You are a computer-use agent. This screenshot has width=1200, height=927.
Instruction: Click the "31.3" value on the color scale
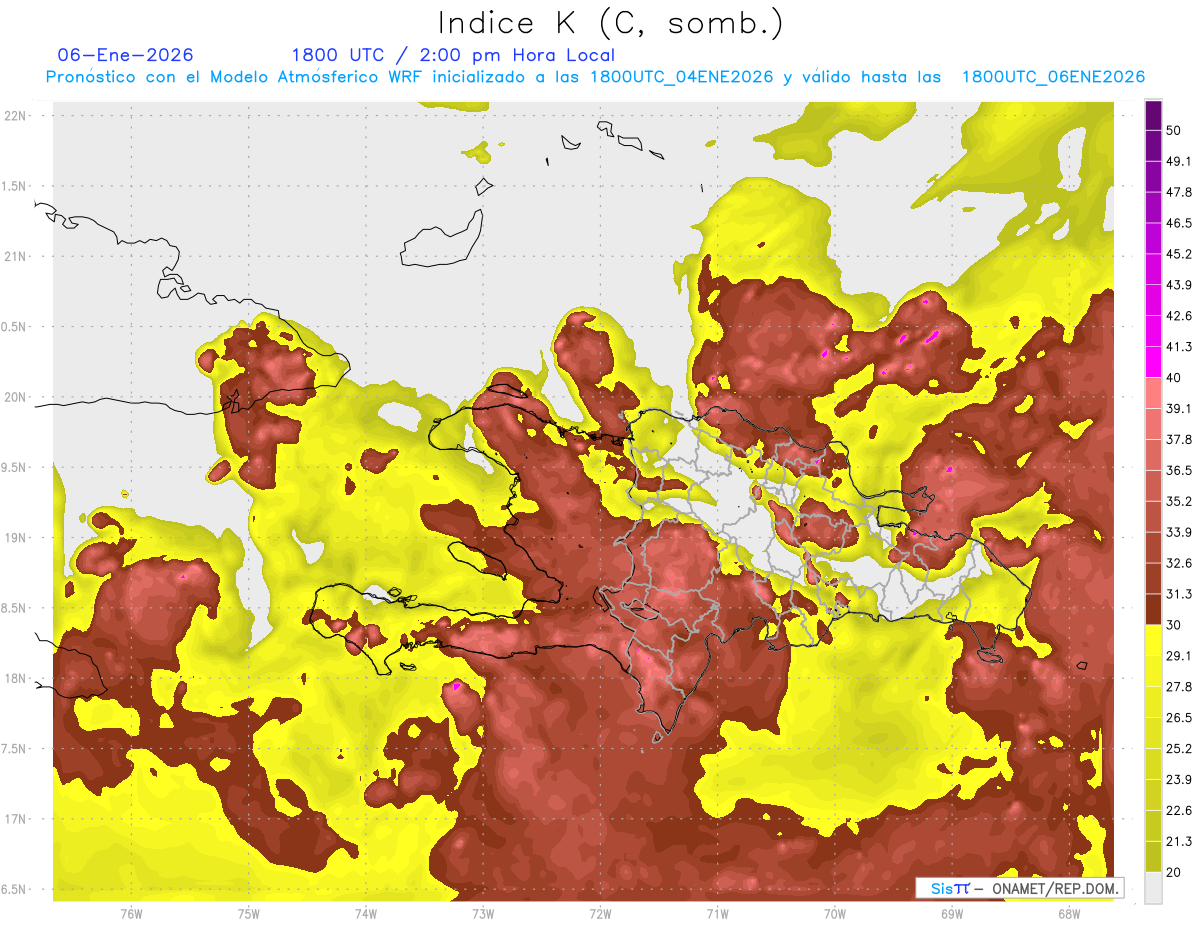click(x=1179, y=594)
